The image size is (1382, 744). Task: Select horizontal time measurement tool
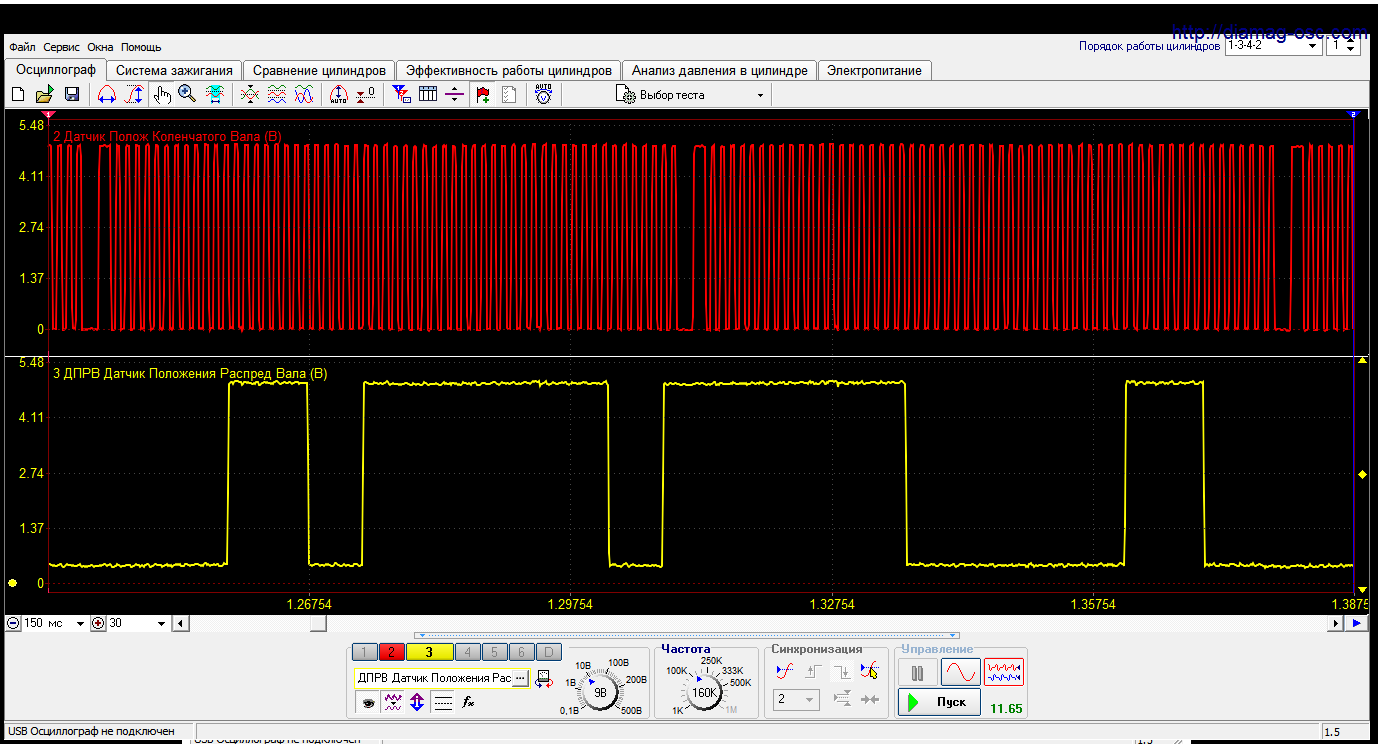tap(106, 95)
